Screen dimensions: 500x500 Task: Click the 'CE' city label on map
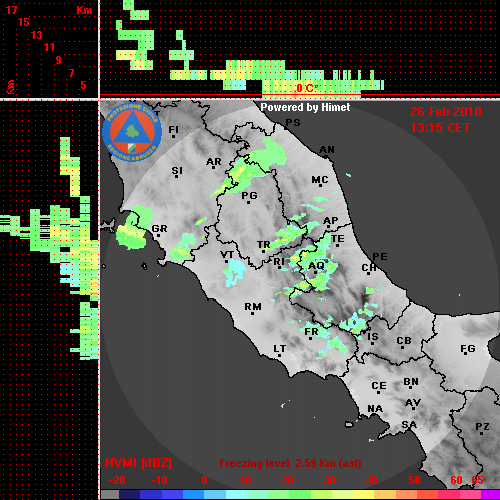(x=379, y=386)
